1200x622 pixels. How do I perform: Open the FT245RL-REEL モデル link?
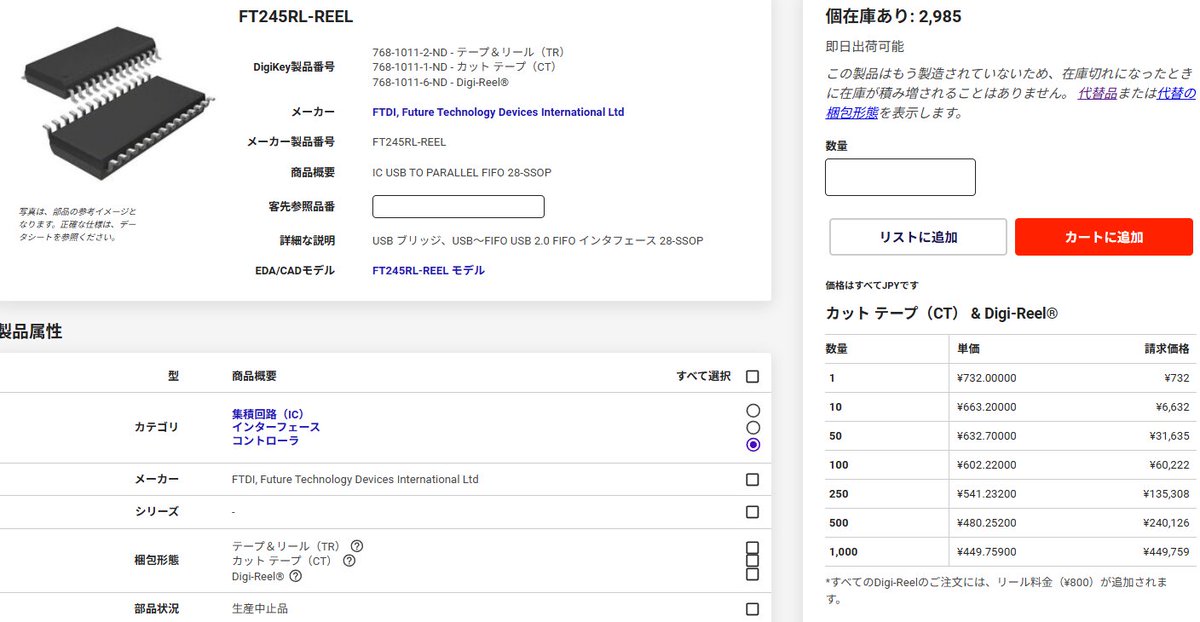pyautogui.click(x=428, y=271)
